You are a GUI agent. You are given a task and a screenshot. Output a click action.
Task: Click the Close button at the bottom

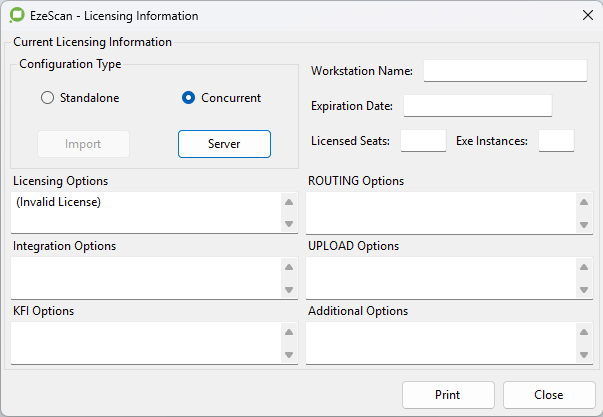pos(549,395)
